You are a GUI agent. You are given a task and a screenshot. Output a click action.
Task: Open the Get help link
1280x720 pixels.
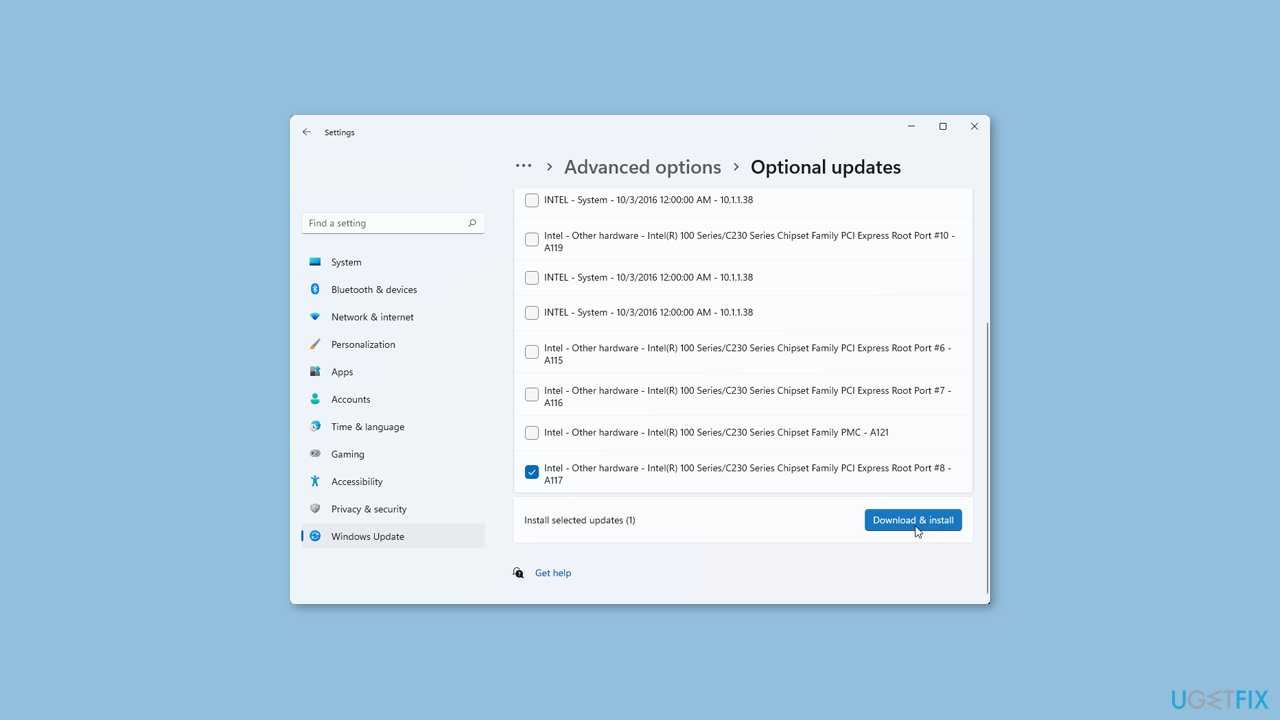(553, 573)
